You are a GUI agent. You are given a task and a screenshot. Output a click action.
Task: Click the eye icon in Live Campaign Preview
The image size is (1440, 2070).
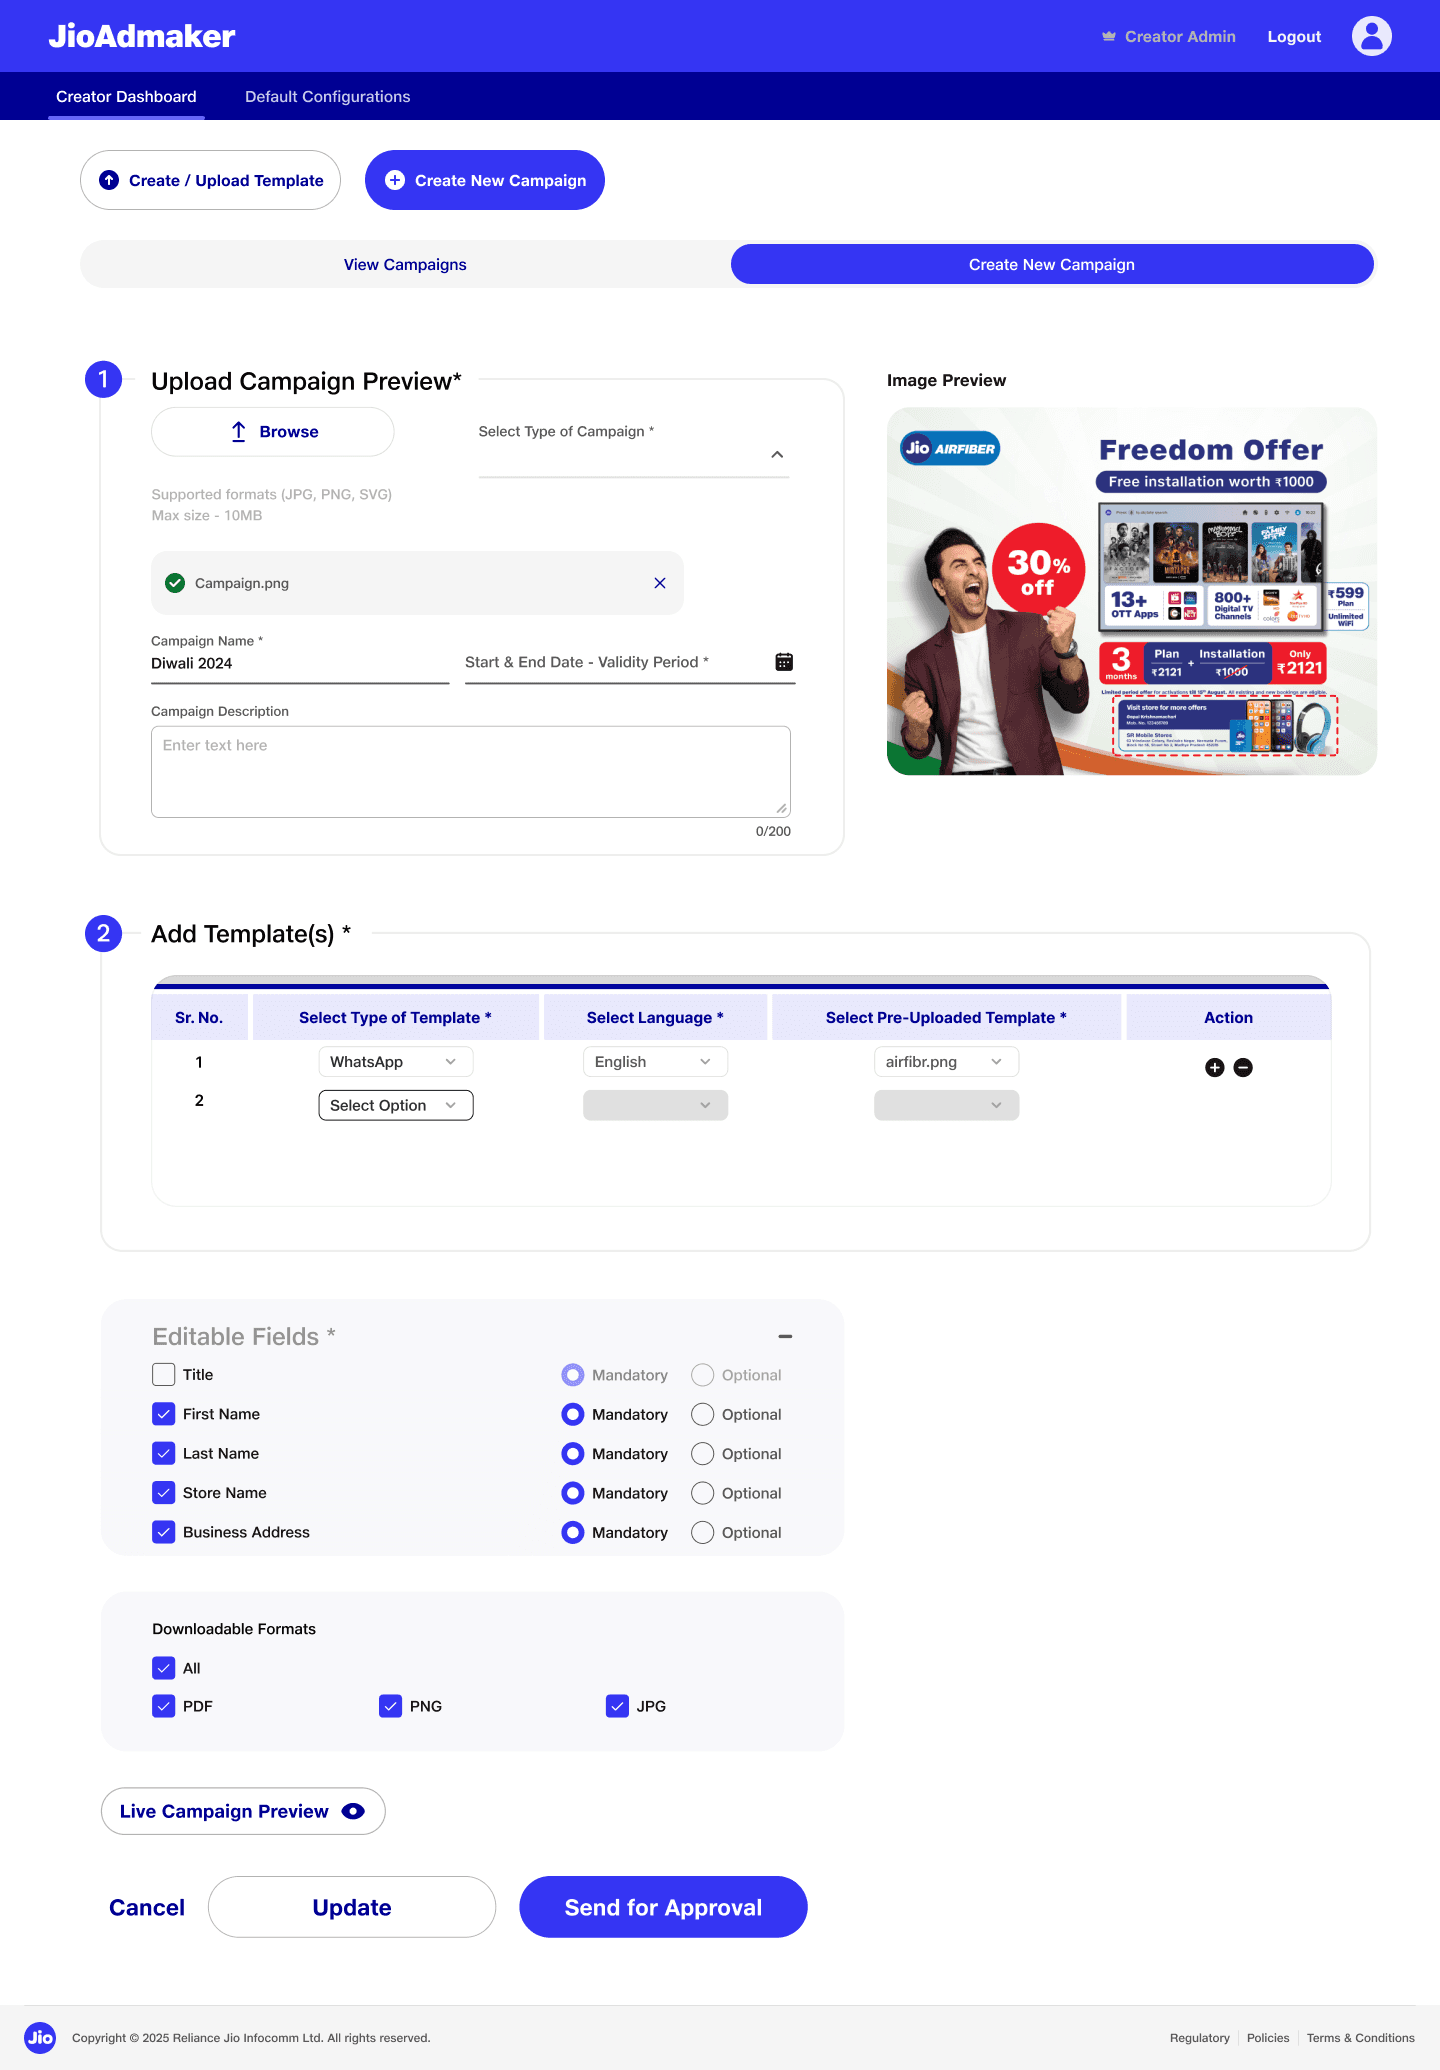coord(353,1811)
